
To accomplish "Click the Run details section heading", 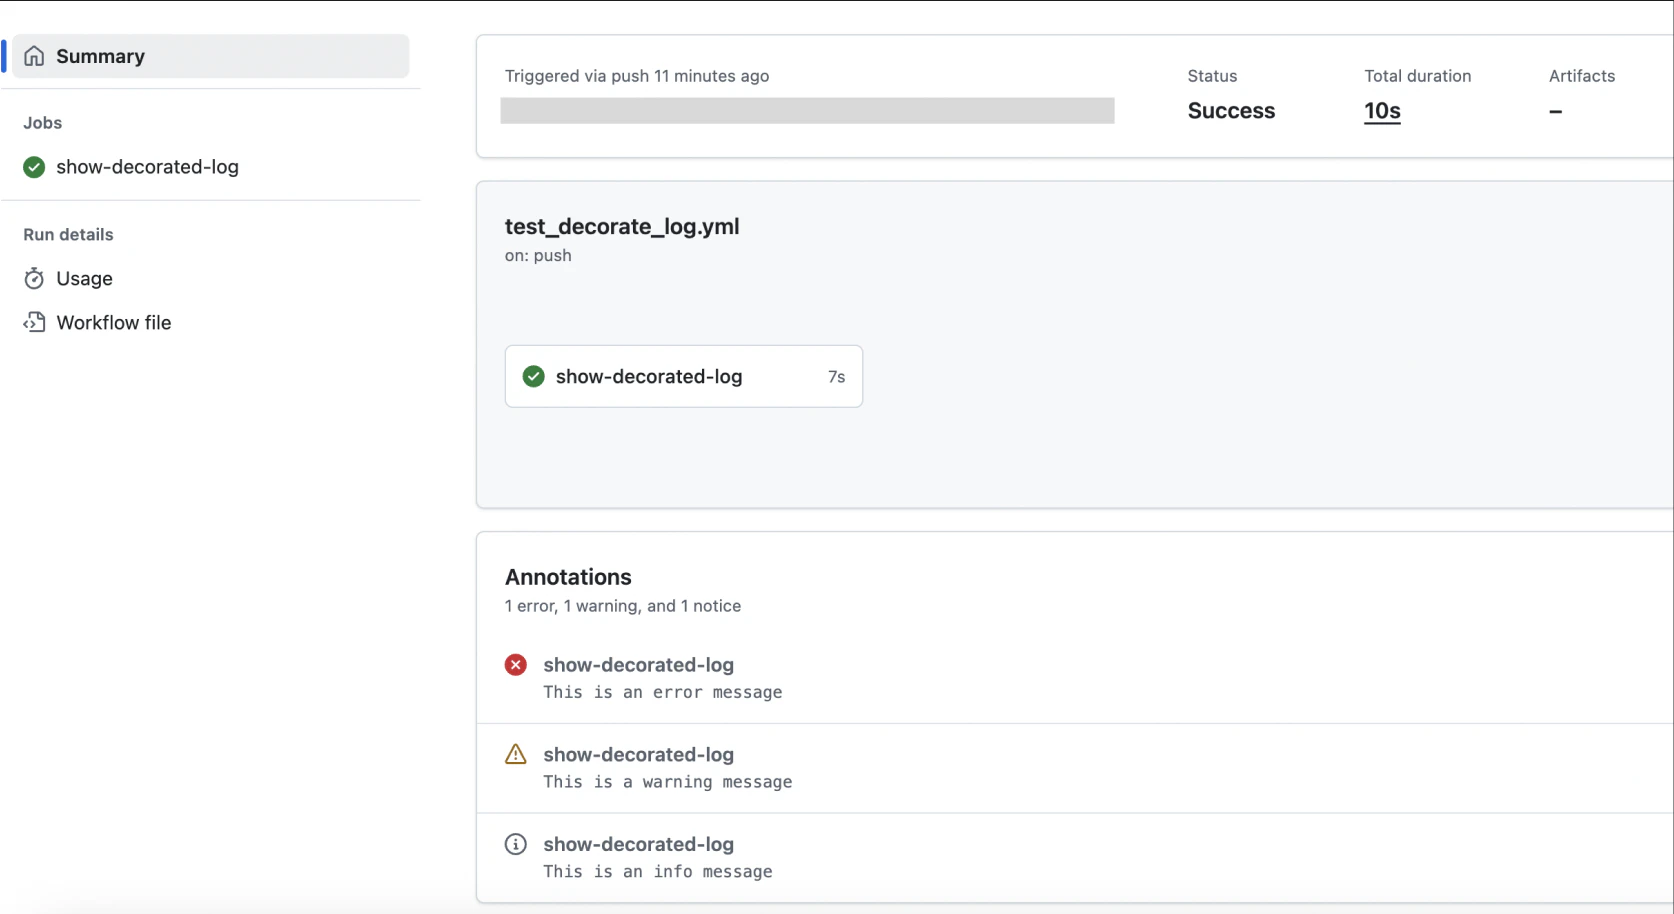I will point(68,235).
